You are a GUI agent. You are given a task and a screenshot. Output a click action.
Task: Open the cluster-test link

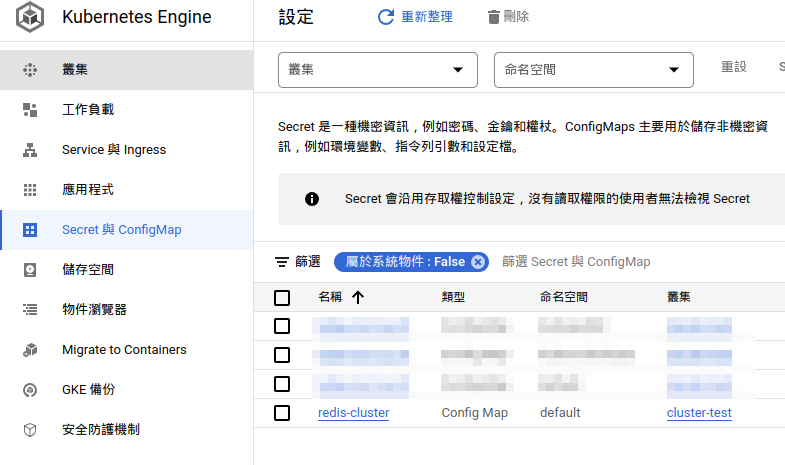[699, 413]
